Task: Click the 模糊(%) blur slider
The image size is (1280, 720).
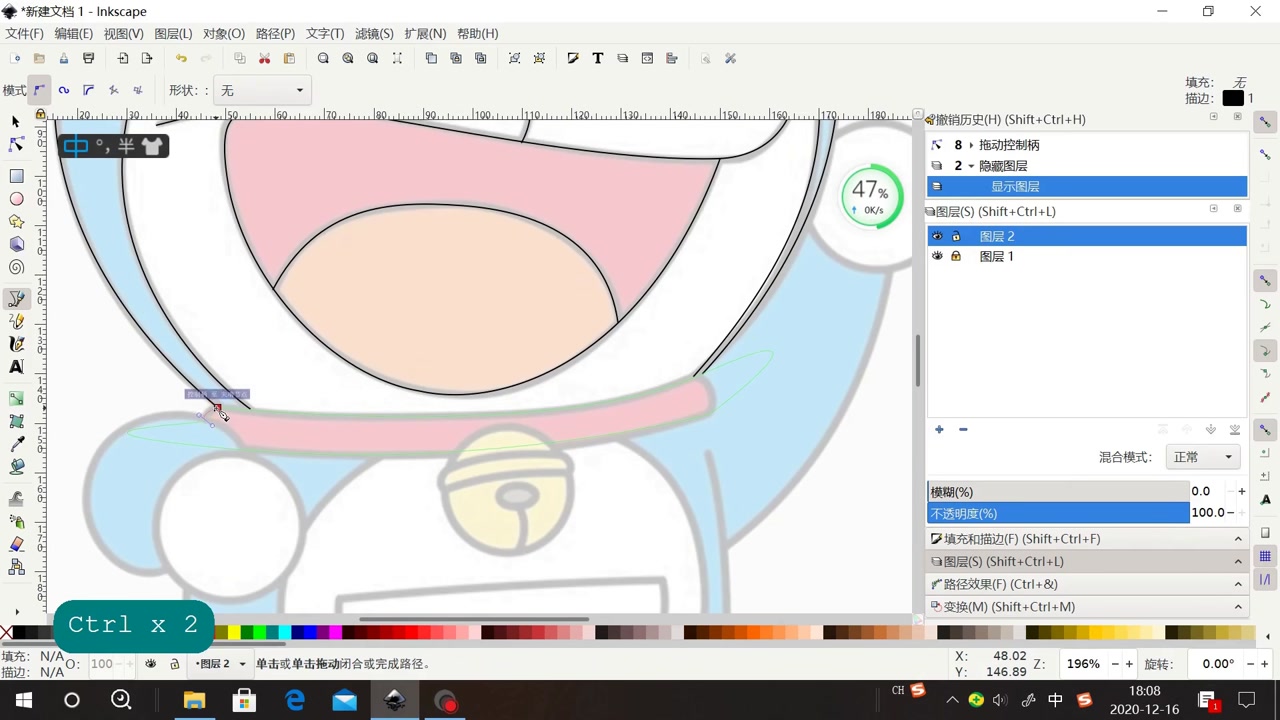Action: point(1059,492)
